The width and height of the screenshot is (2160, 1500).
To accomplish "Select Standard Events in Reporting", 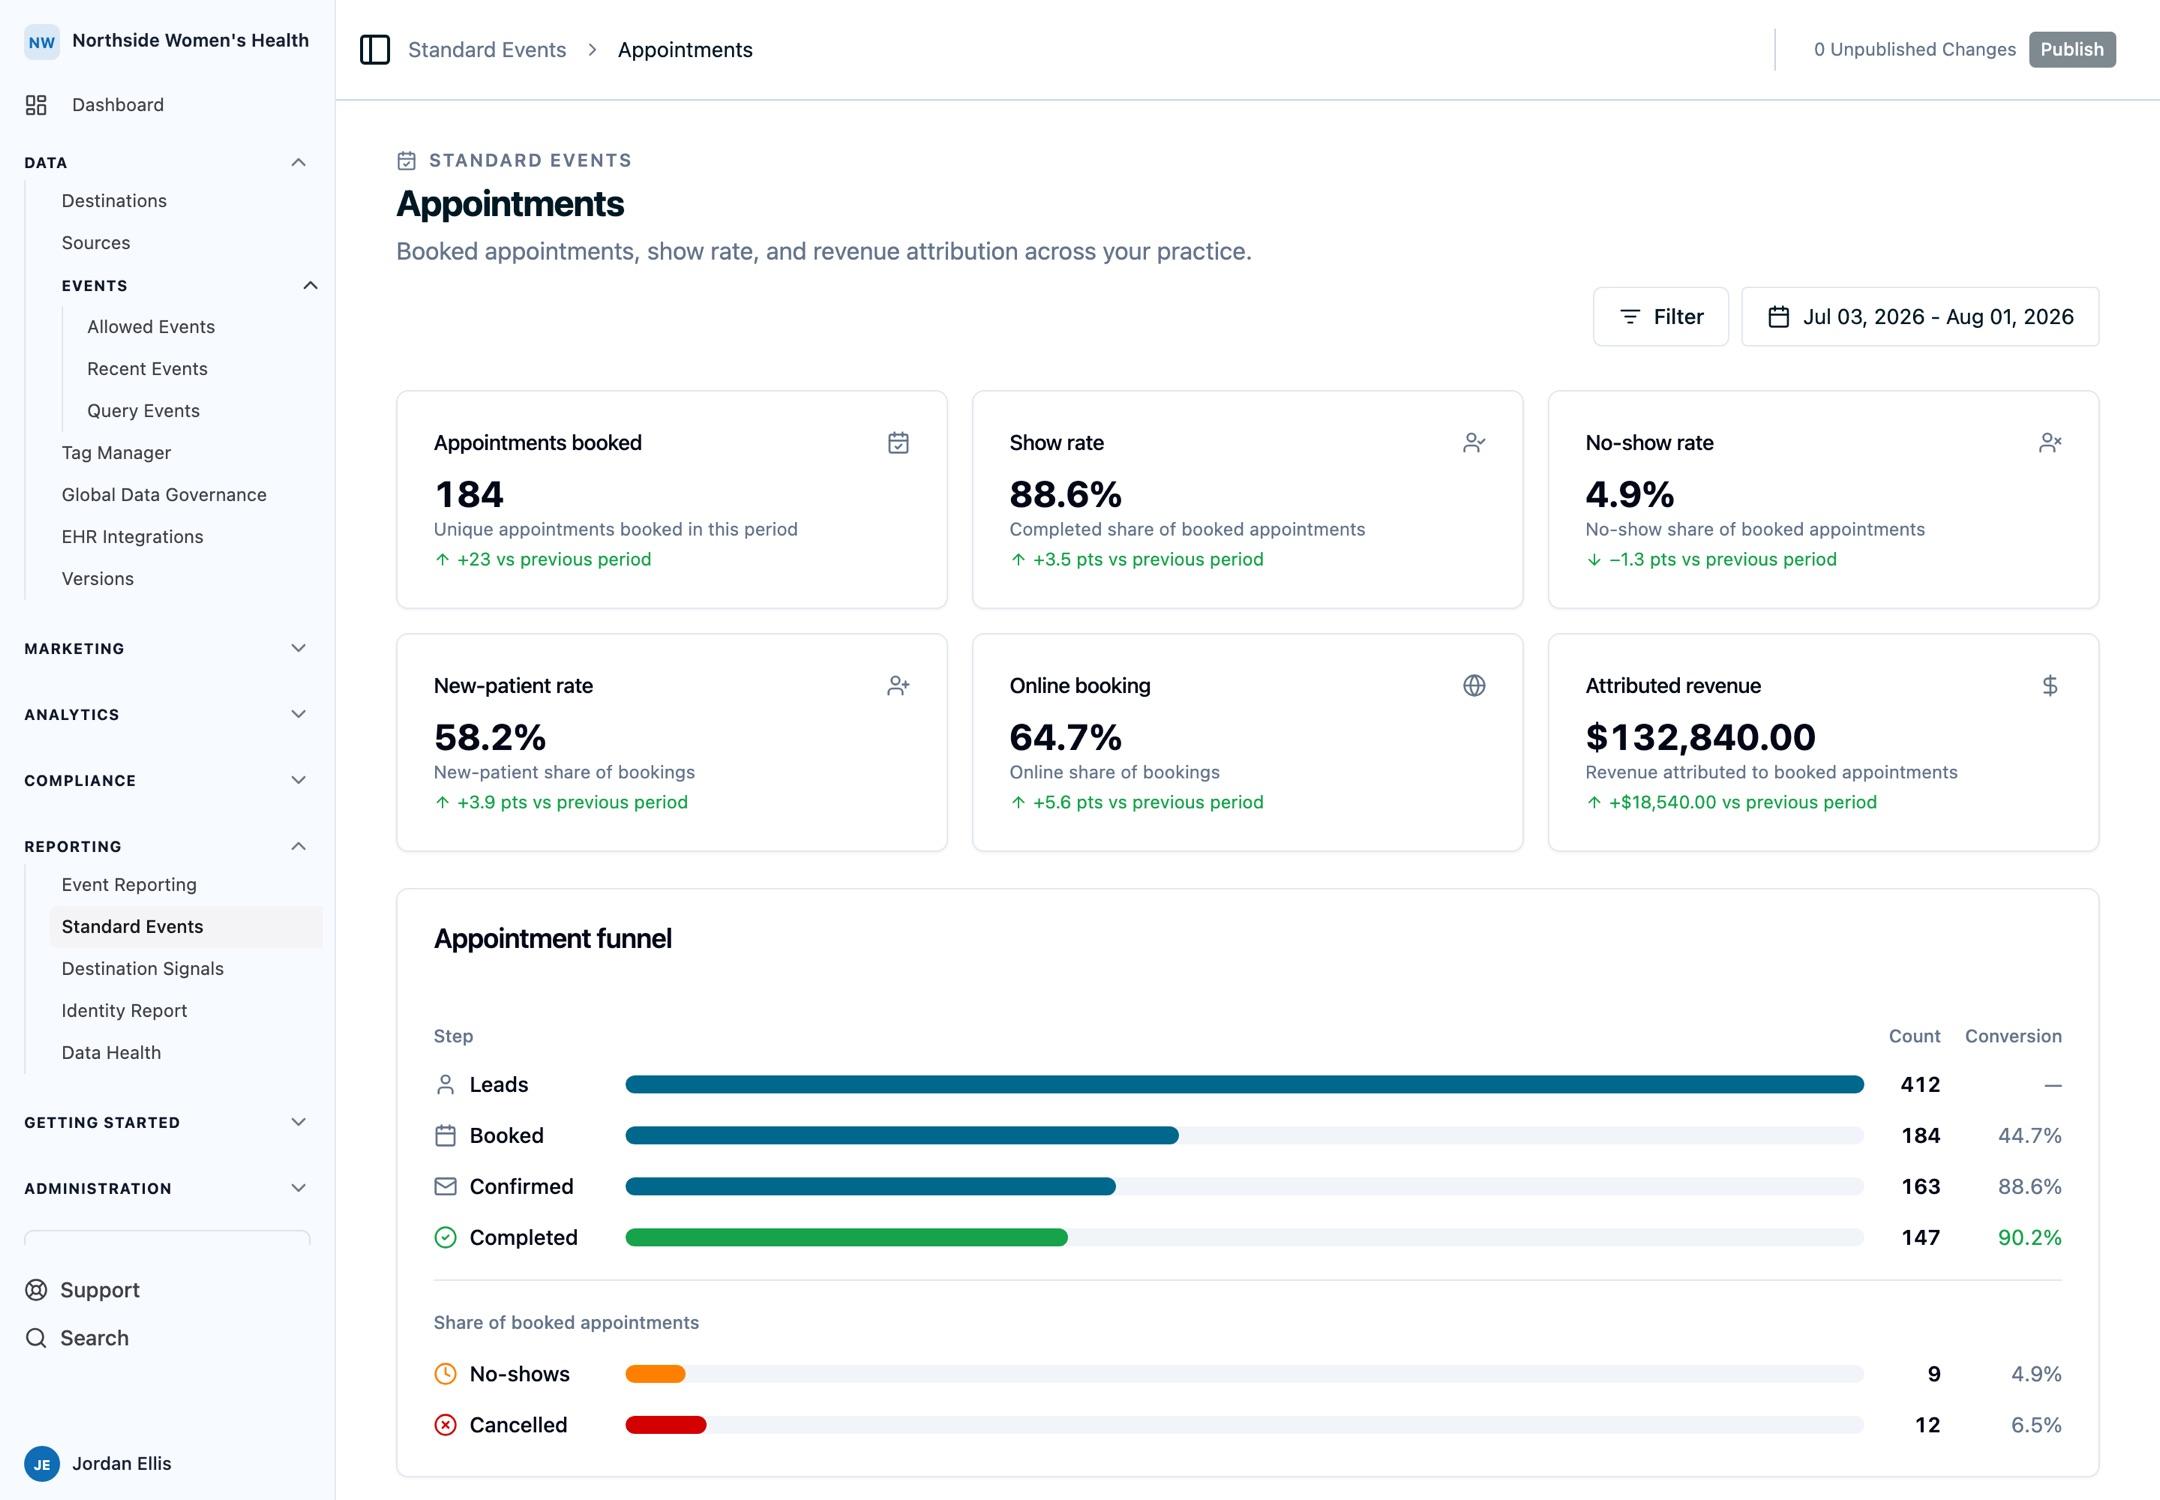I will 186,927.
